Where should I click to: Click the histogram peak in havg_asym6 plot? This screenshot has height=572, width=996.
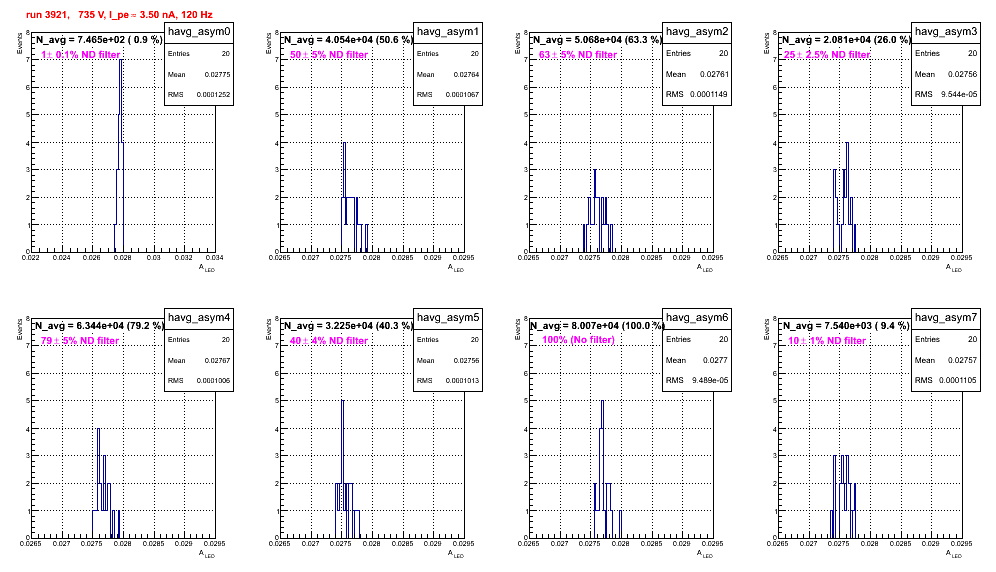pos(602,401)
